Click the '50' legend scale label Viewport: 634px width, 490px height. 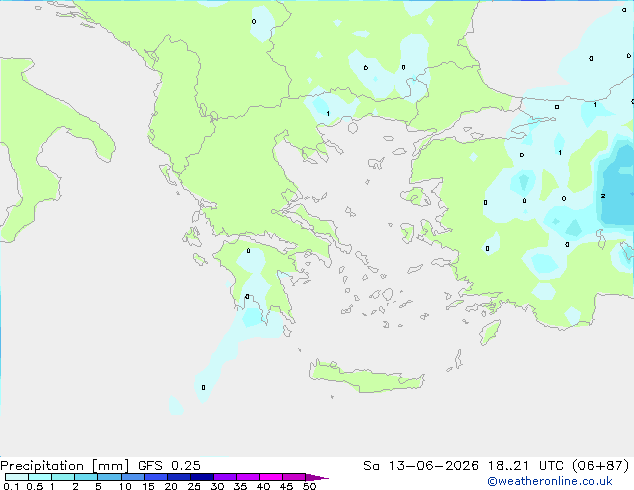pyautogui.click(x=310, y=486)
